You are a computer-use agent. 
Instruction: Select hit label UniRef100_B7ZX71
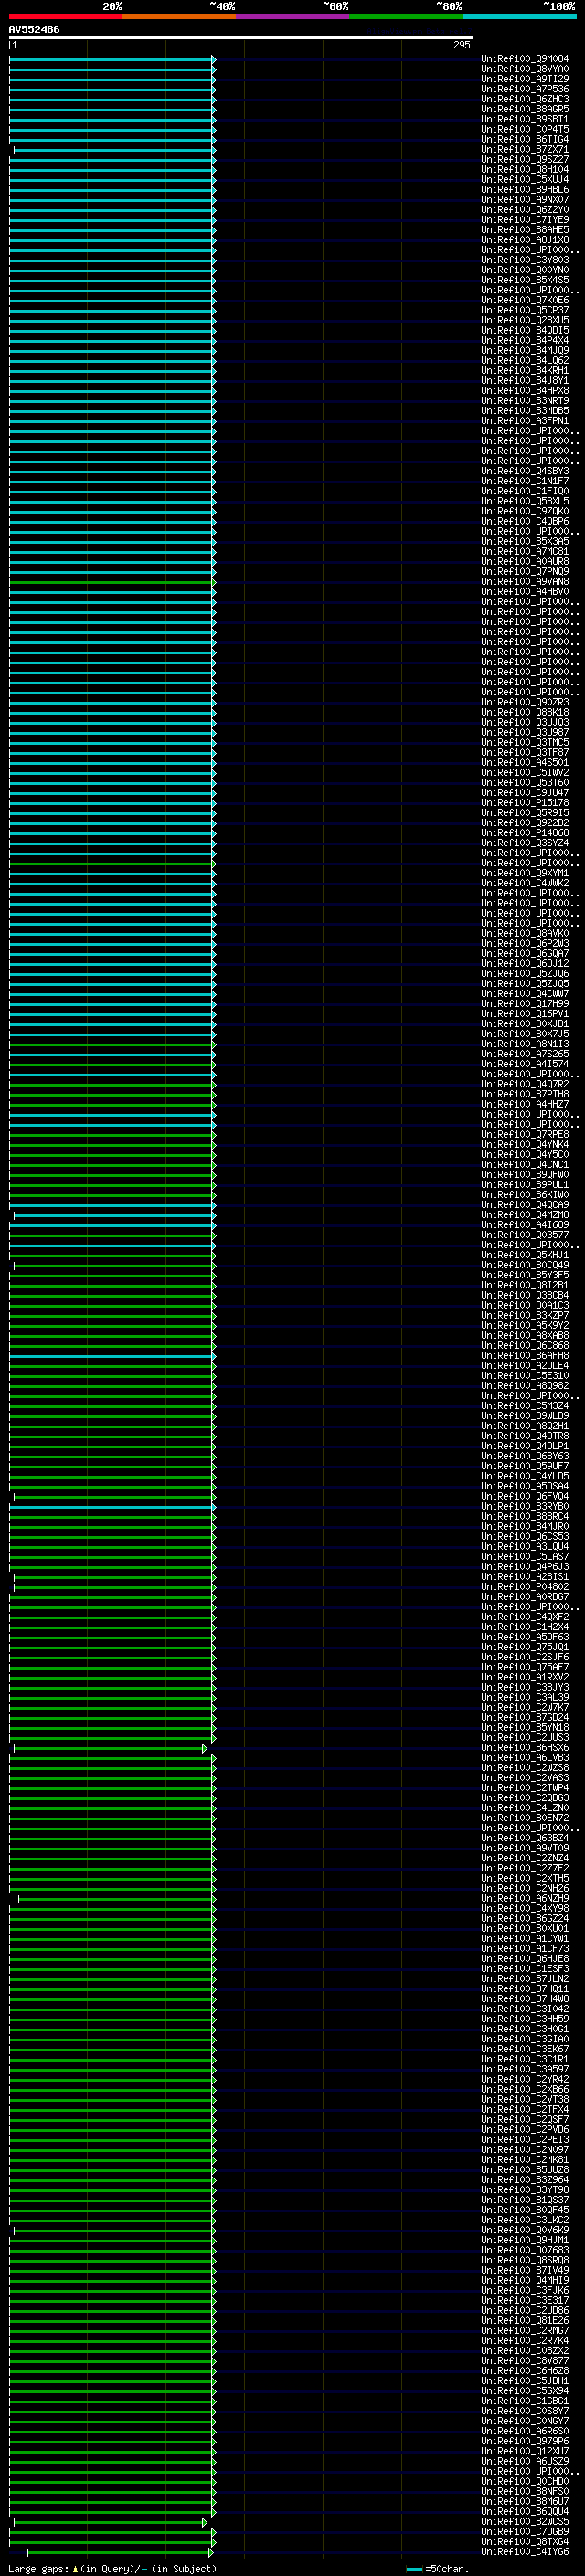(x=525, y=149)
